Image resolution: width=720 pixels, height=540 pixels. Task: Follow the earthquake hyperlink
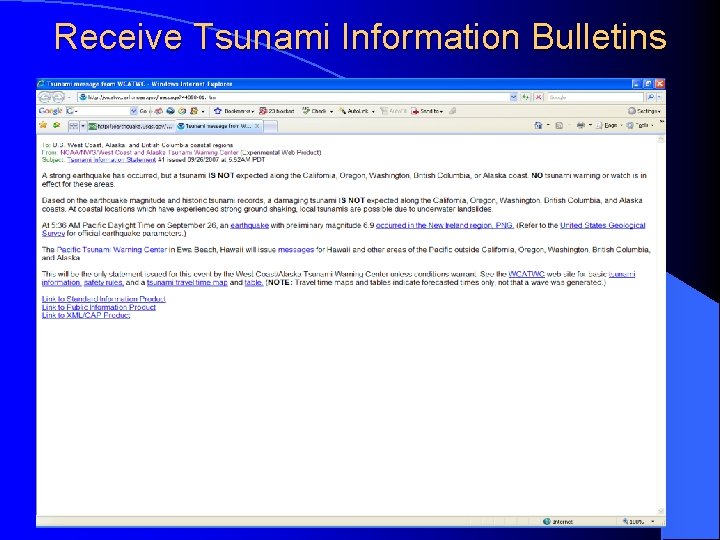[249, 225]
